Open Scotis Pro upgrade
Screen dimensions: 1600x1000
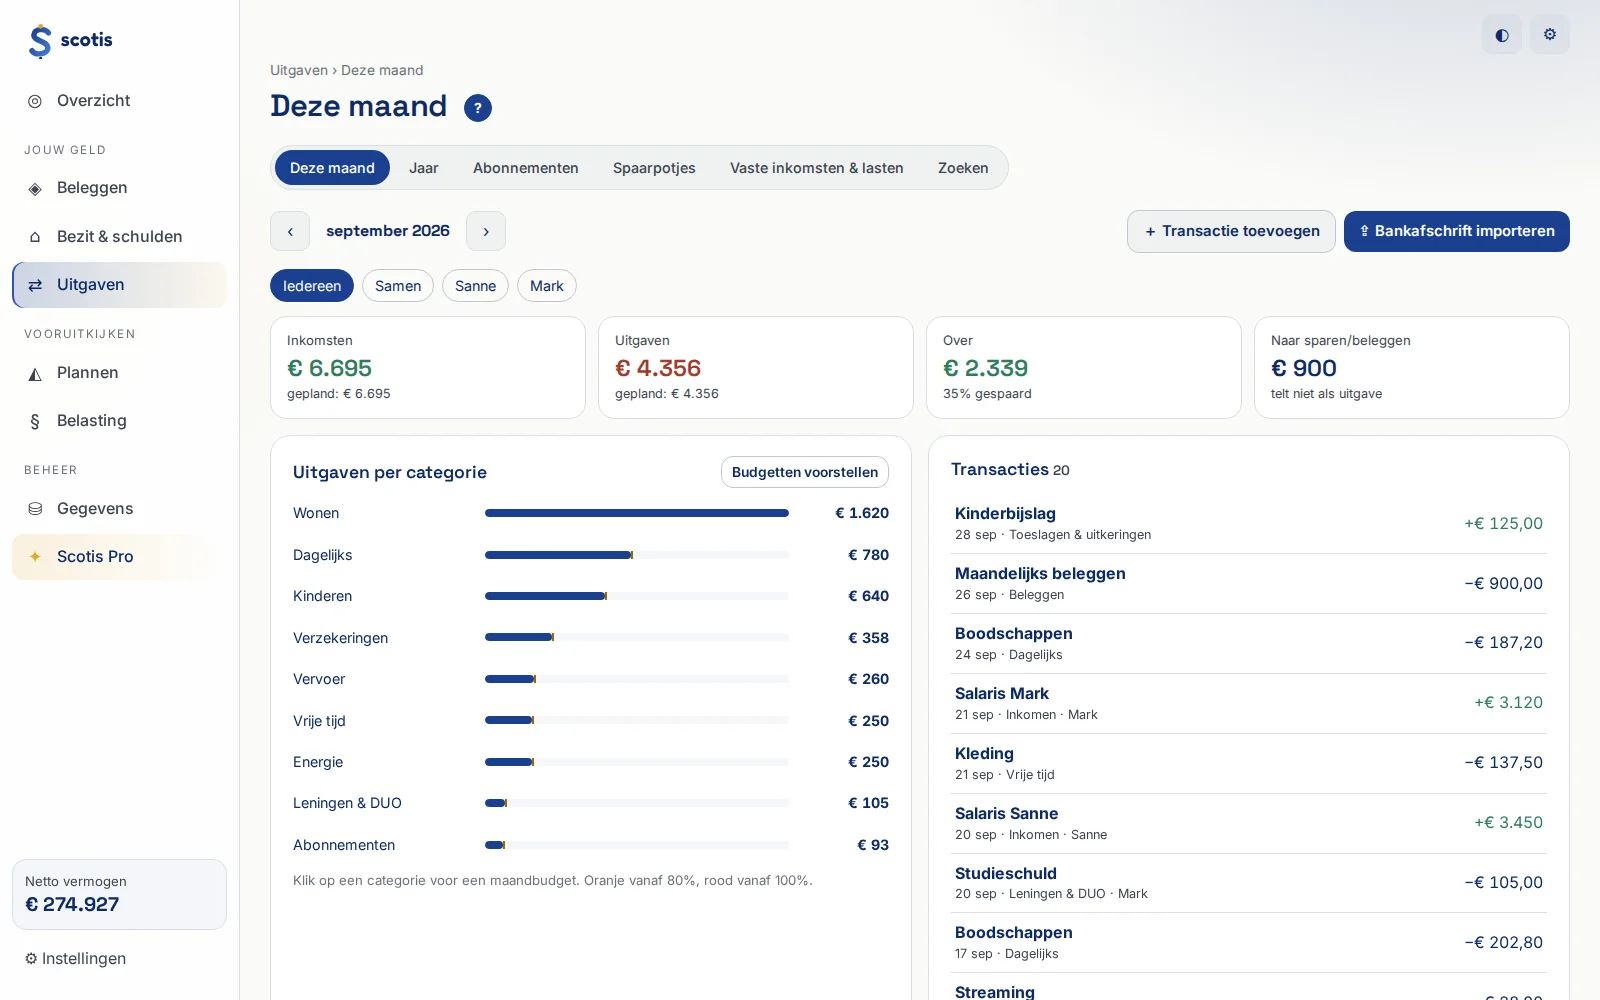click(x=119, y=557)
